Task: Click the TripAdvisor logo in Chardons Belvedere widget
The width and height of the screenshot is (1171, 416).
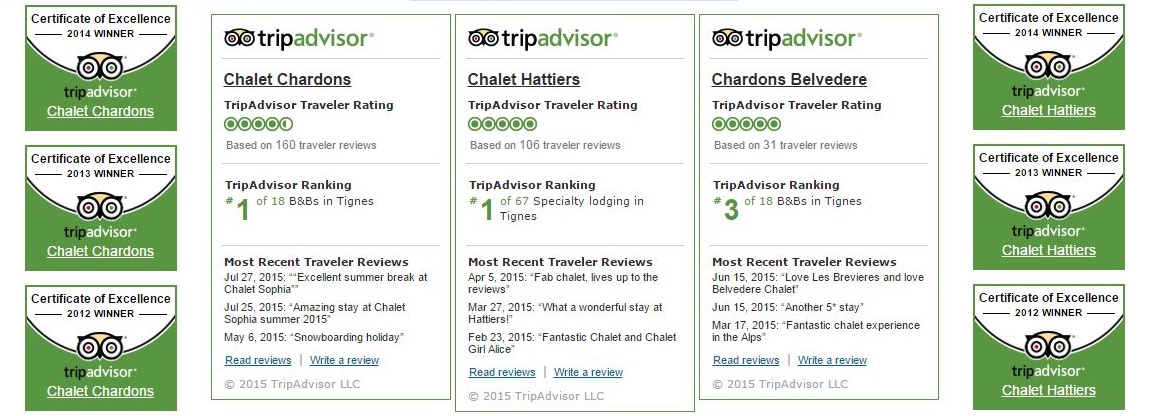Action: tap(786, 38)
